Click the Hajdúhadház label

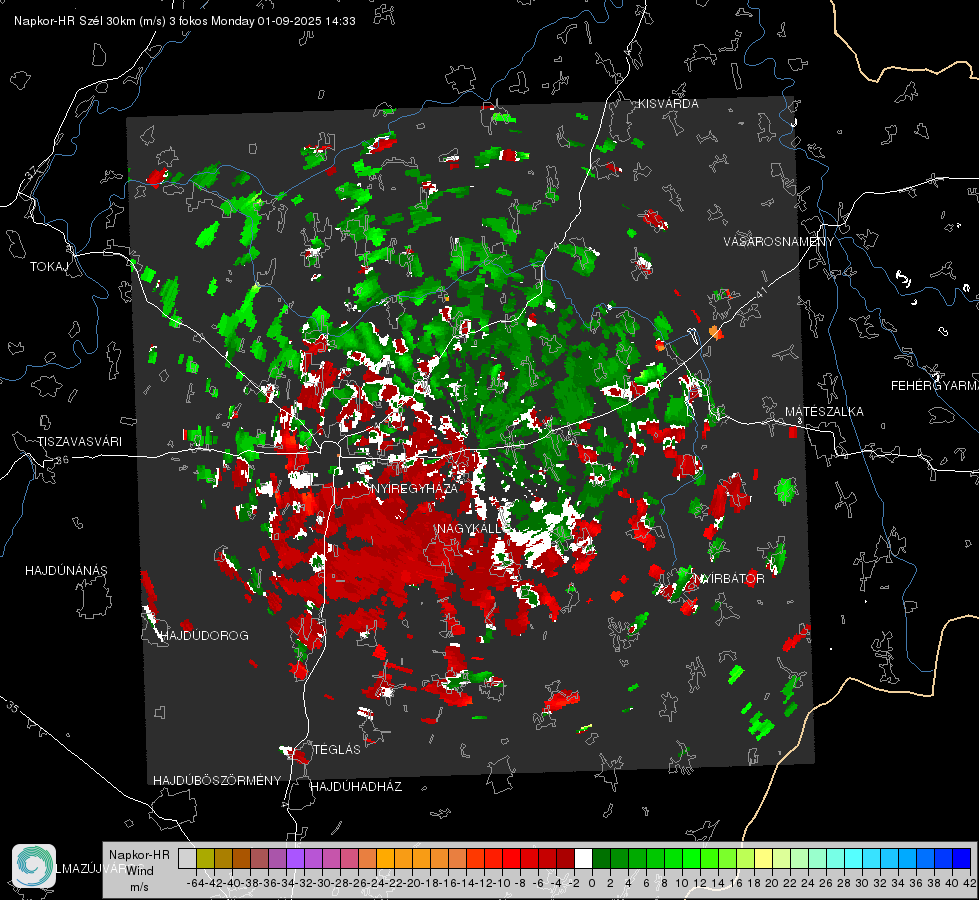pyautogui.click(x=357, y=786)
